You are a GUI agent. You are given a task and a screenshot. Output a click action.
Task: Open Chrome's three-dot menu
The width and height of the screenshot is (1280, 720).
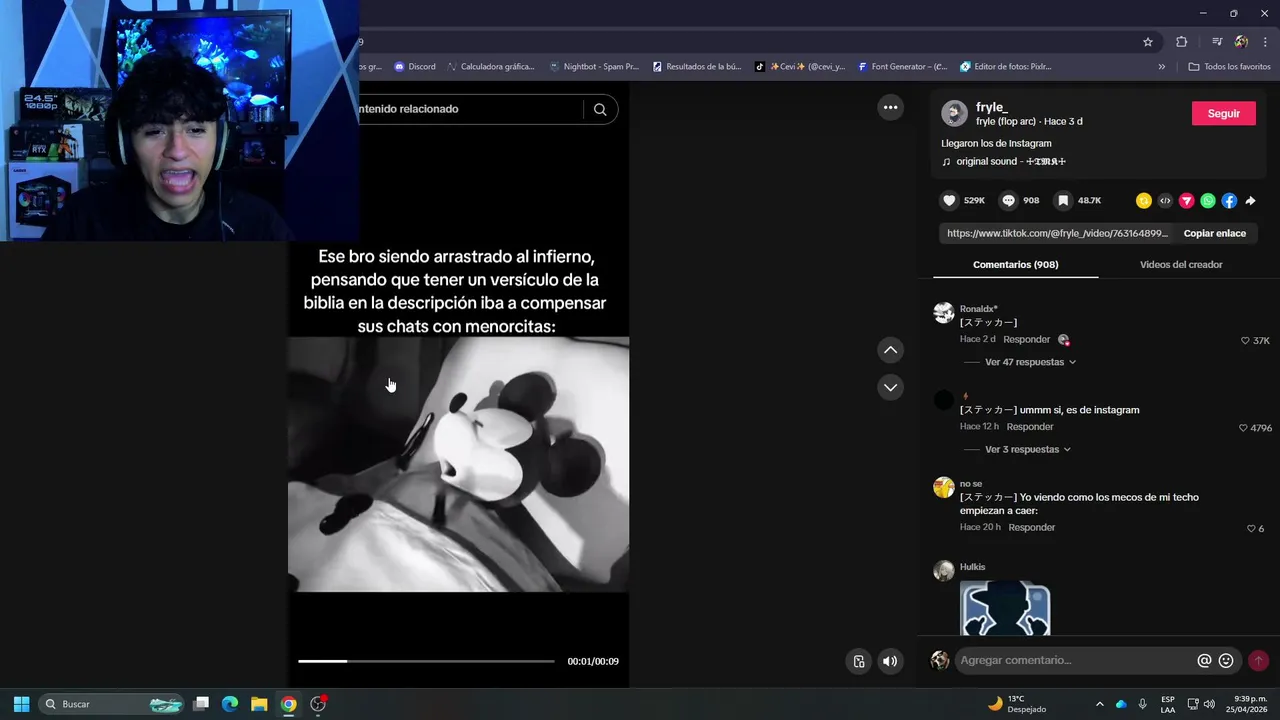tap(1265, 42)
